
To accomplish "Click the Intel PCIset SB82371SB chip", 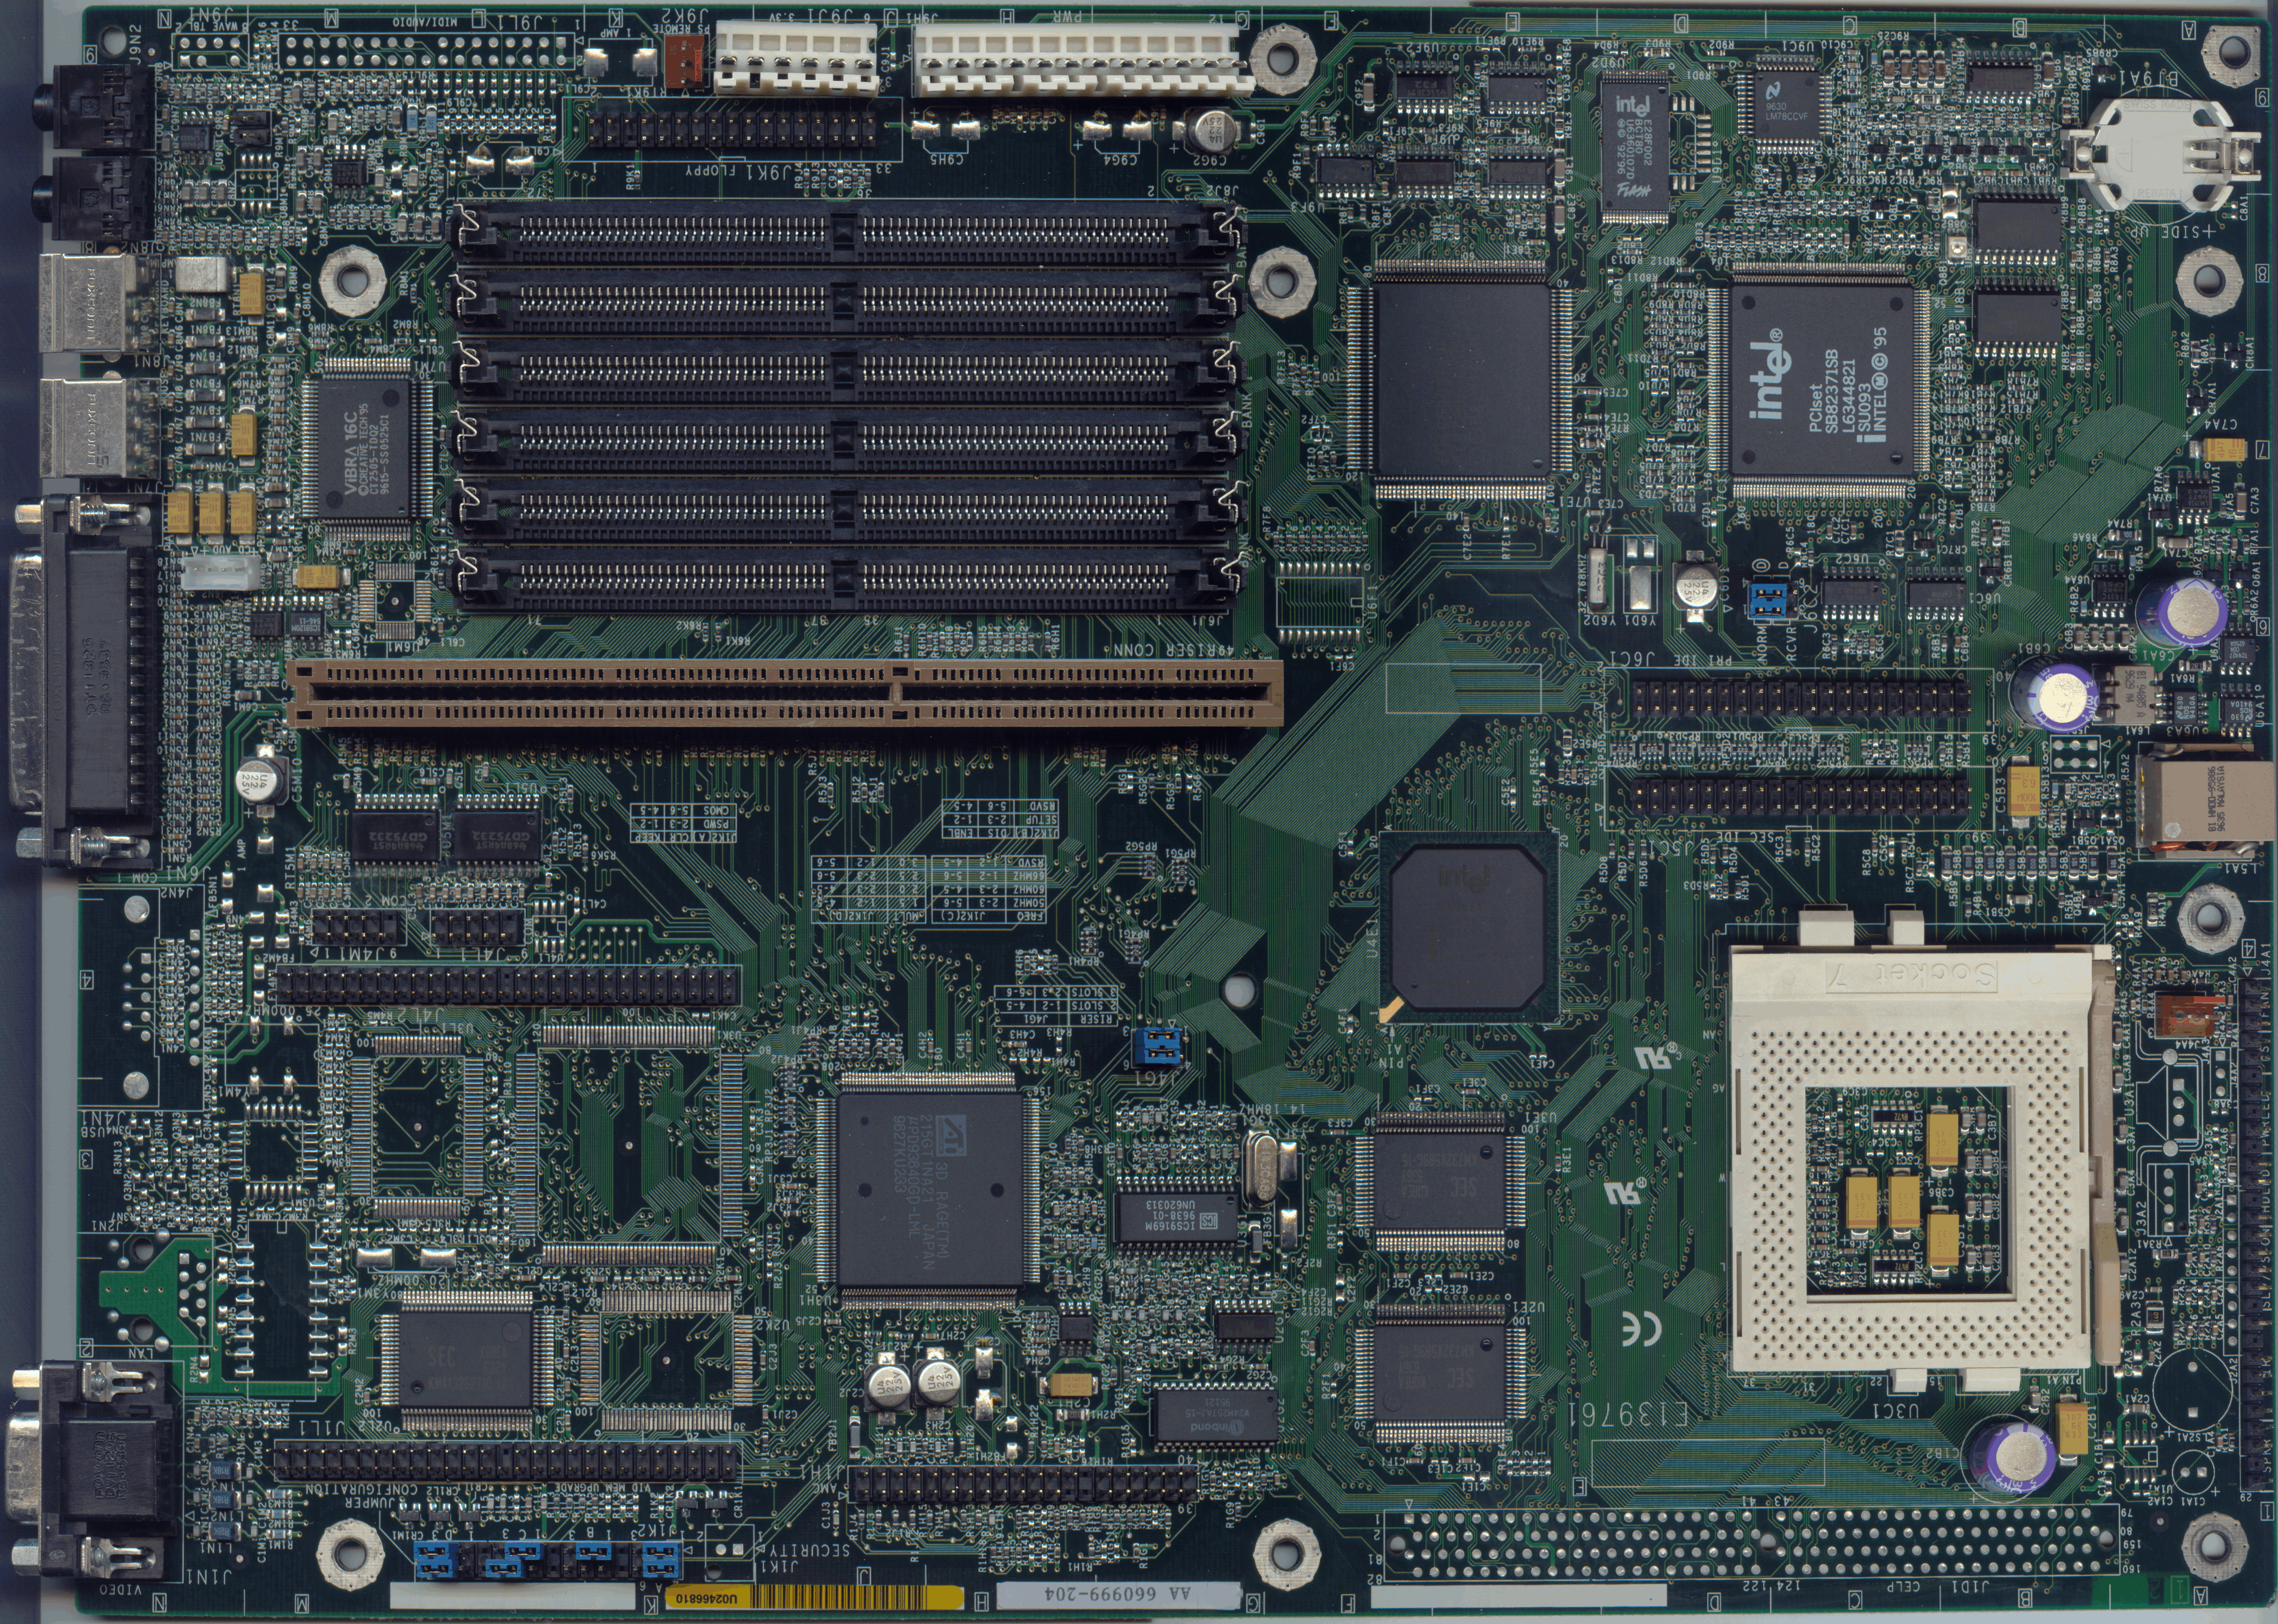I will point(1823,380).
